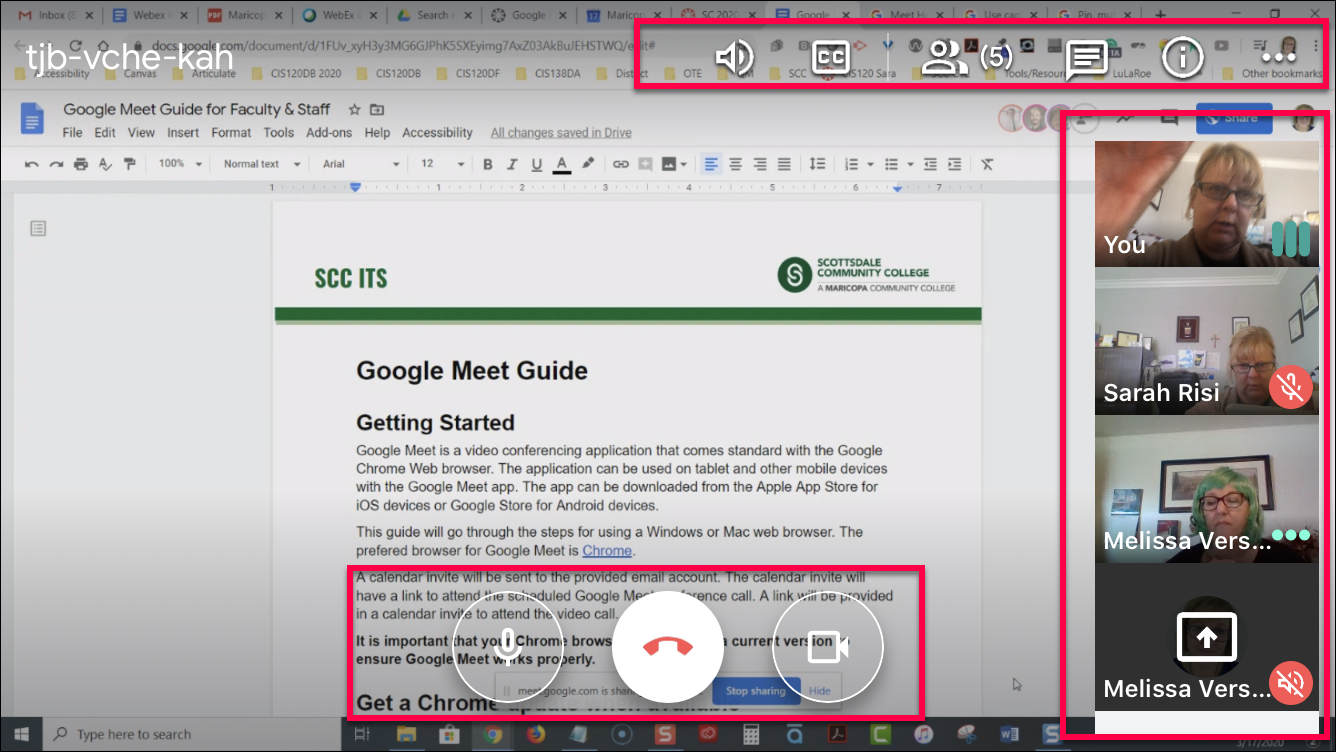Click the Stop sharing button
The image size is (1336, 752).
[755, 691]
